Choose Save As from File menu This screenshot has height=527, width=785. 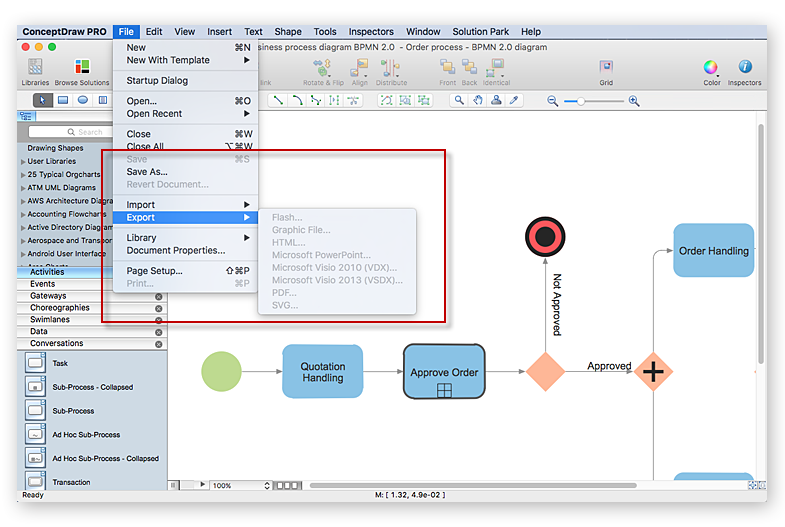point(147,172)
